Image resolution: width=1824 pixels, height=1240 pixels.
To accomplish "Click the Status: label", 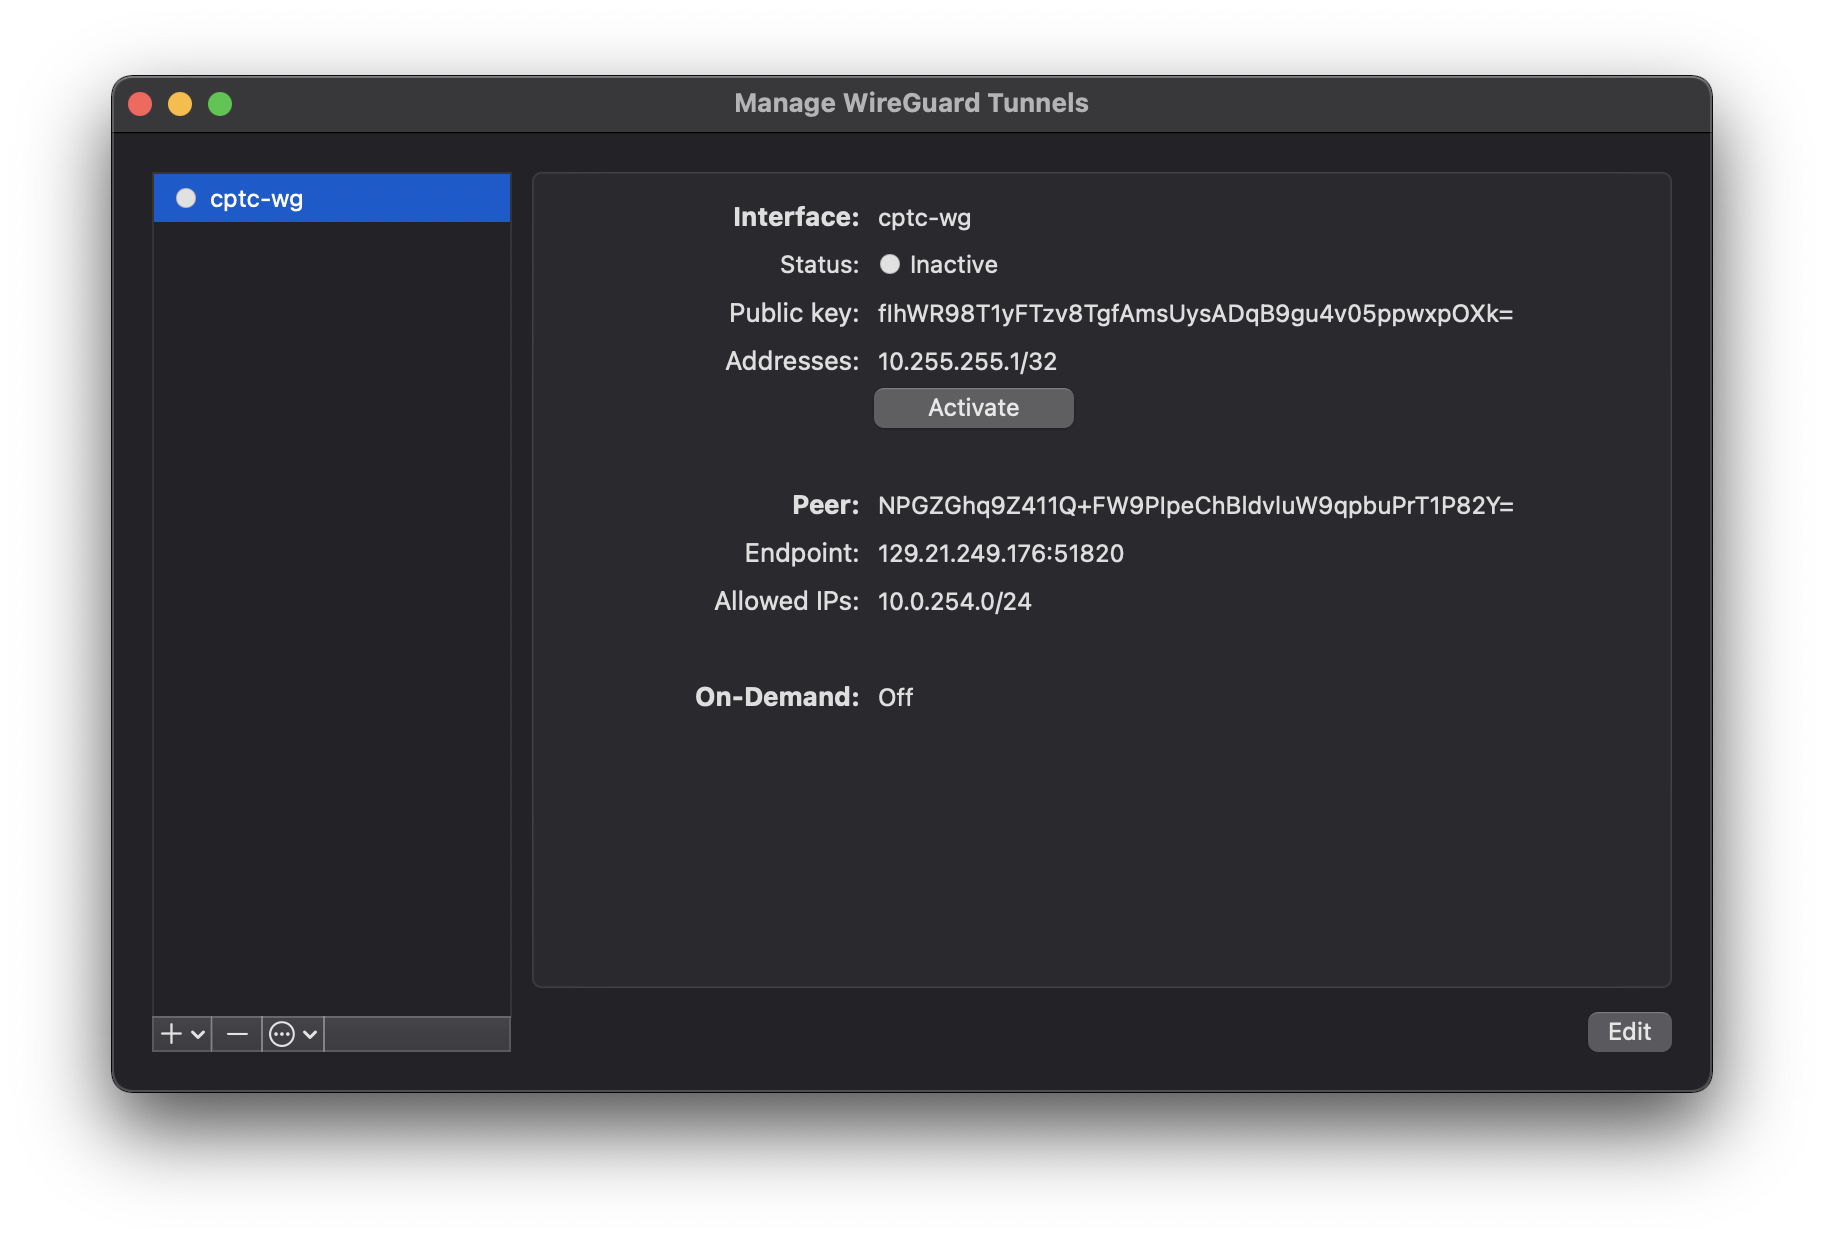I will point(819,264).
